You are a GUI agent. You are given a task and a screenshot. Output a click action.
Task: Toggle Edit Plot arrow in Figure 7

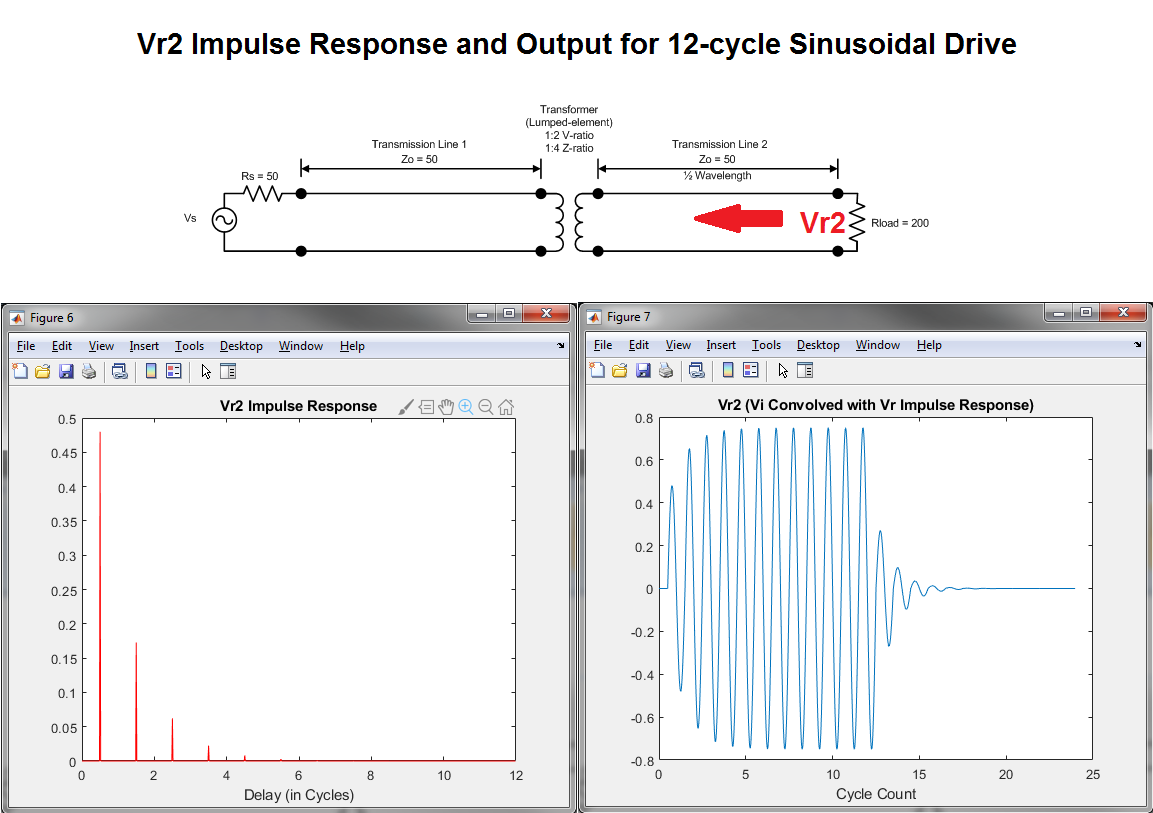(783, 371)
